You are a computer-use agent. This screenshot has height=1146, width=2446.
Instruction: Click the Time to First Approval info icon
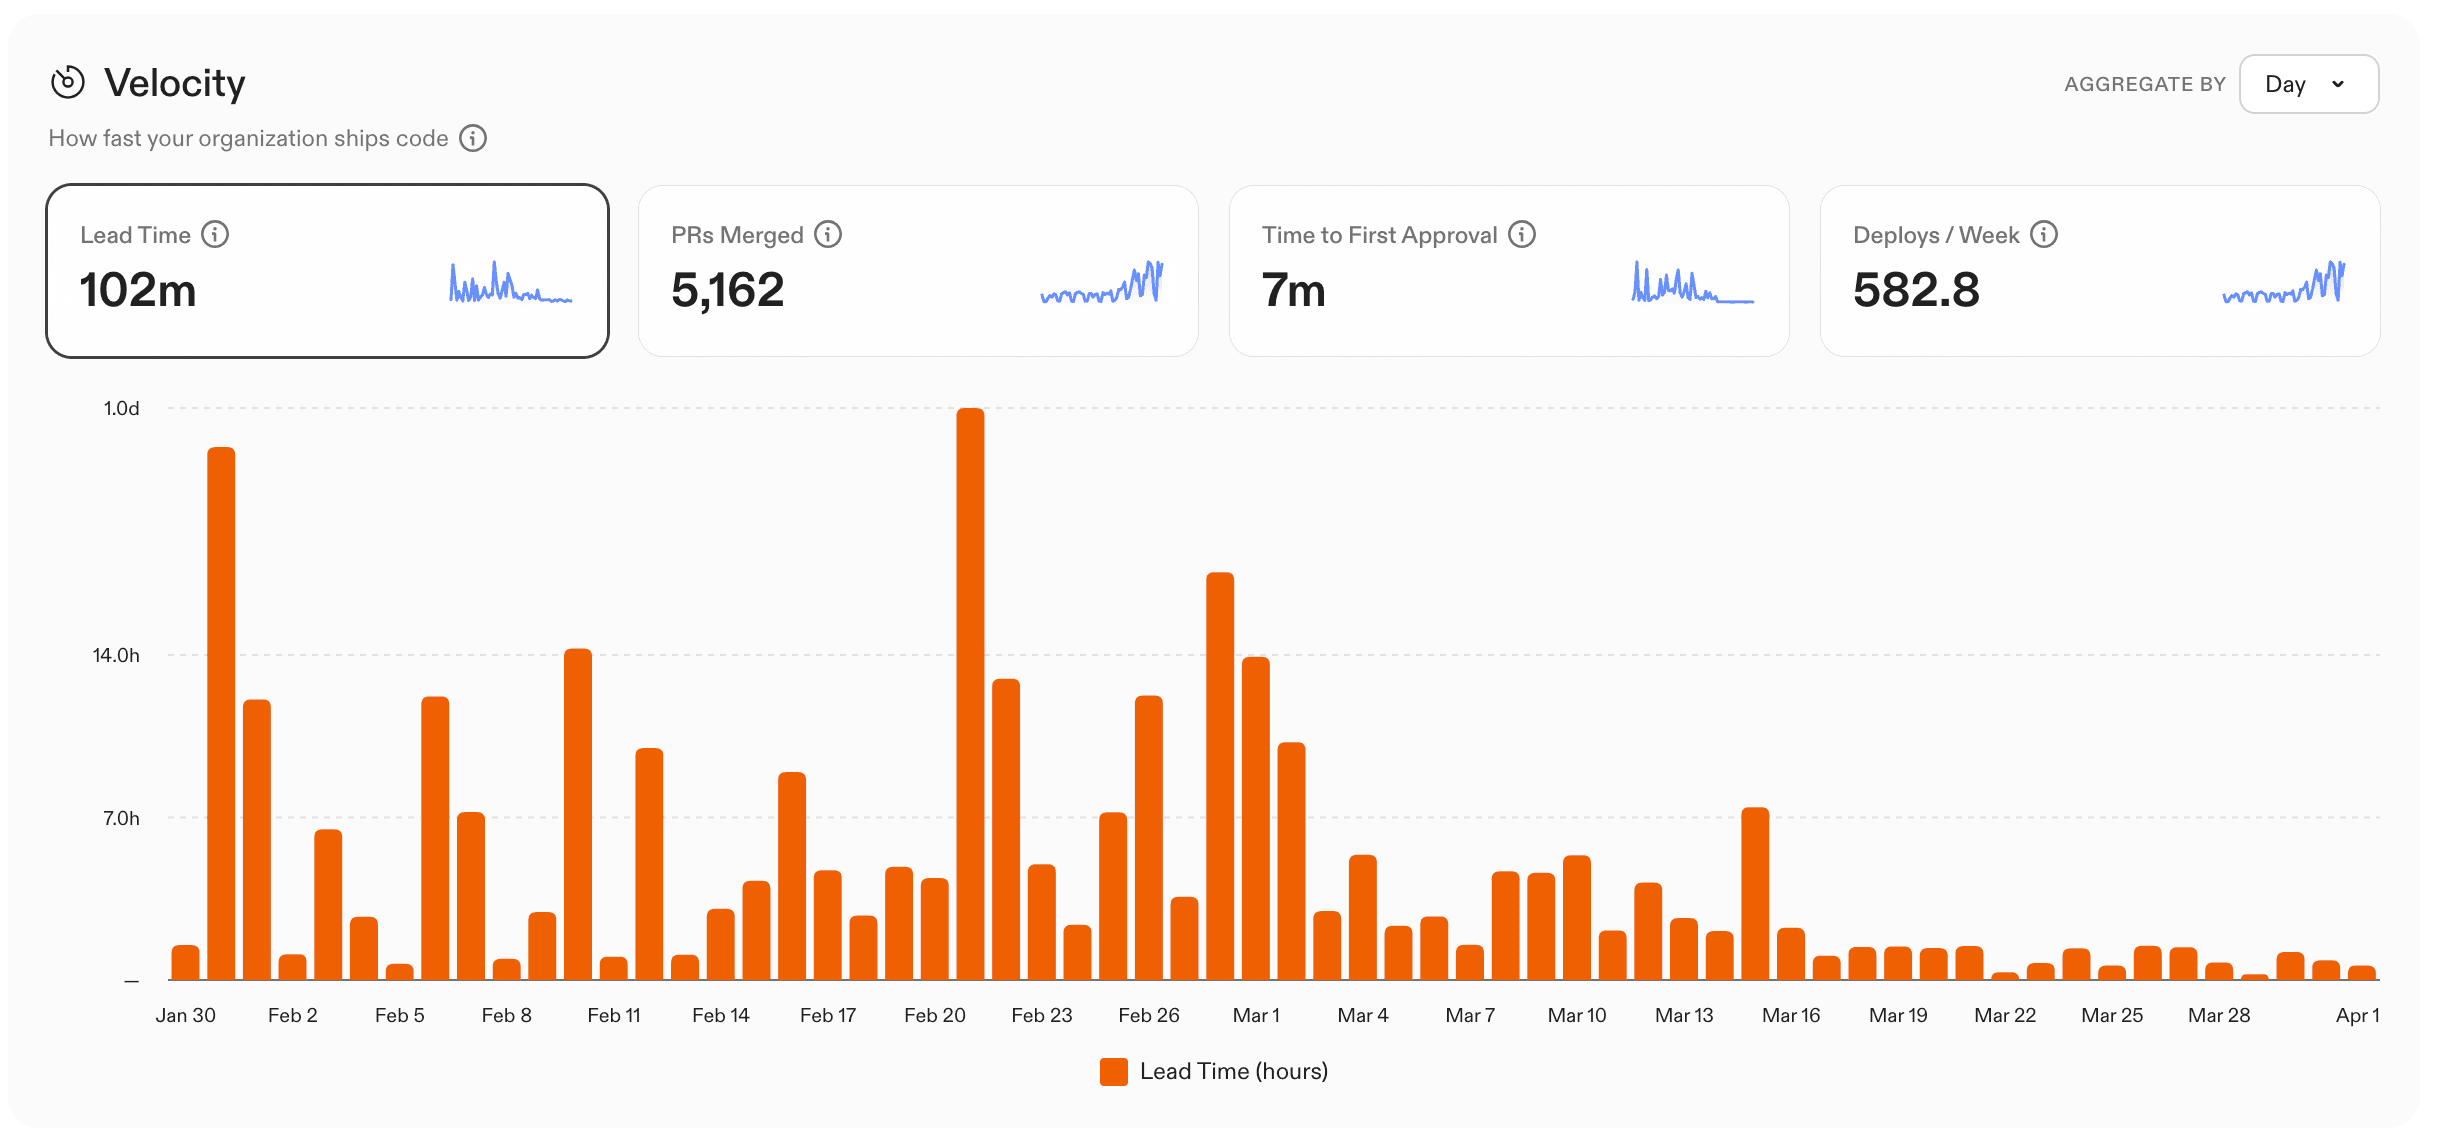[x=1522, y=234]
